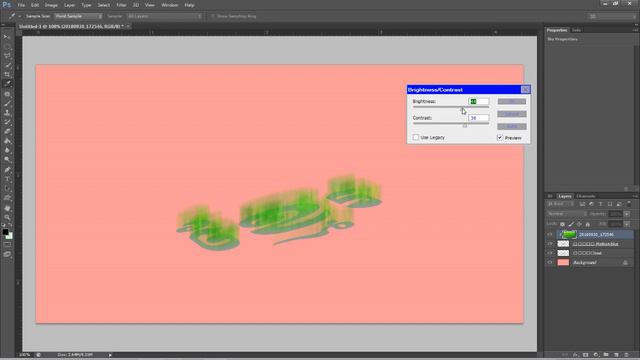The height and width of the screenshot is (360, 640).
Task: Click the Brightness value input field
Action: click(x=478, y=102)
